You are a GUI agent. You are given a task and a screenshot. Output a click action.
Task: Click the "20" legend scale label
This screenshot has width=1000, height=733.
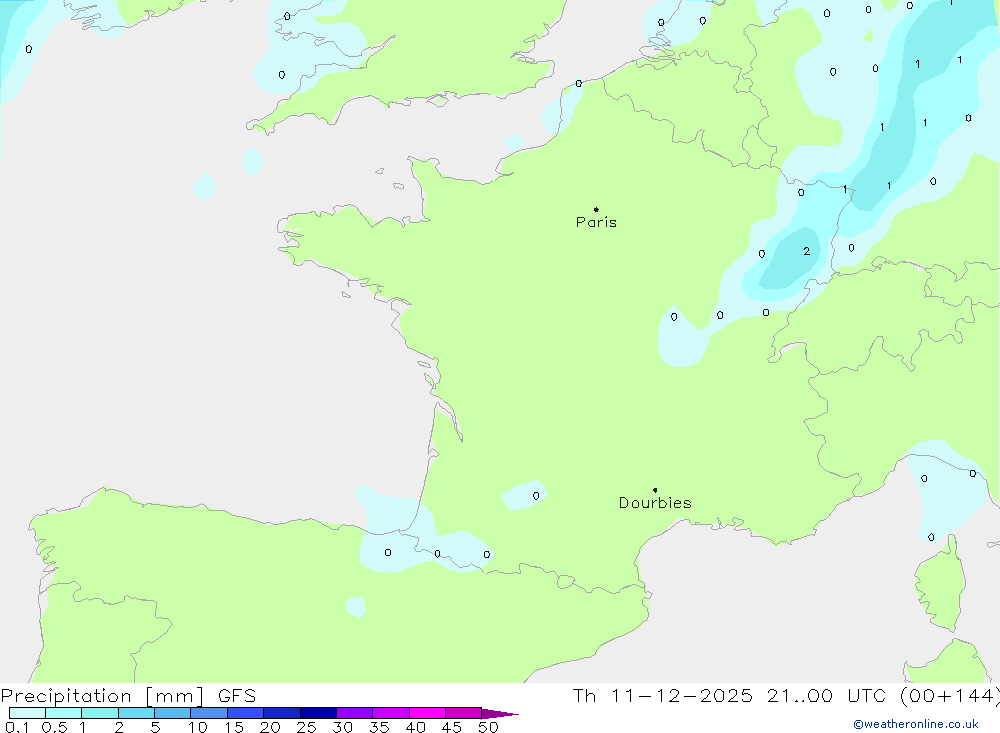tap(270, 727)
